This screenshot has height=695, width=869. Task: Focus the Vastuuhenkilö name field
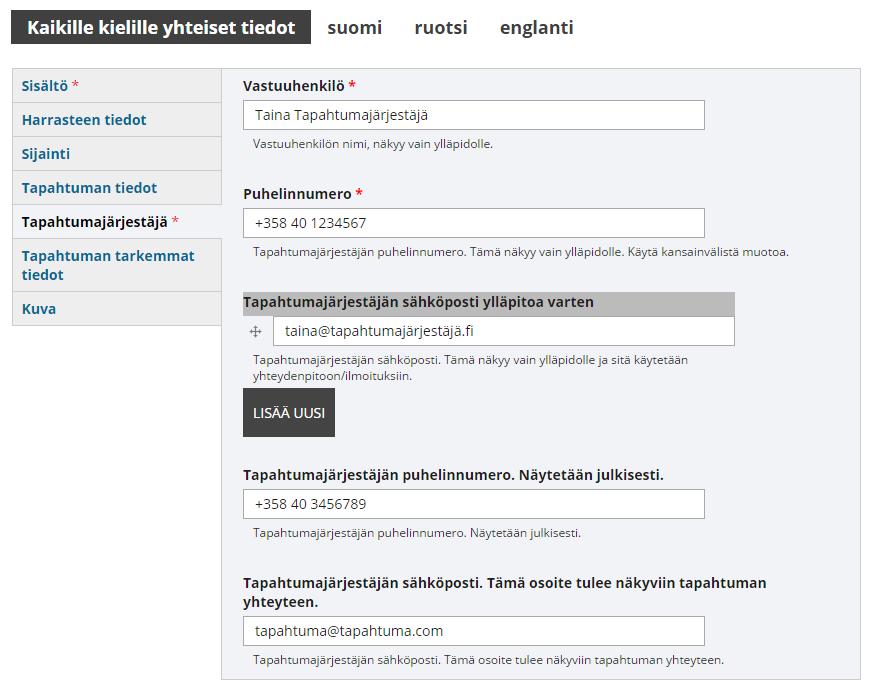tap(474, 115)
